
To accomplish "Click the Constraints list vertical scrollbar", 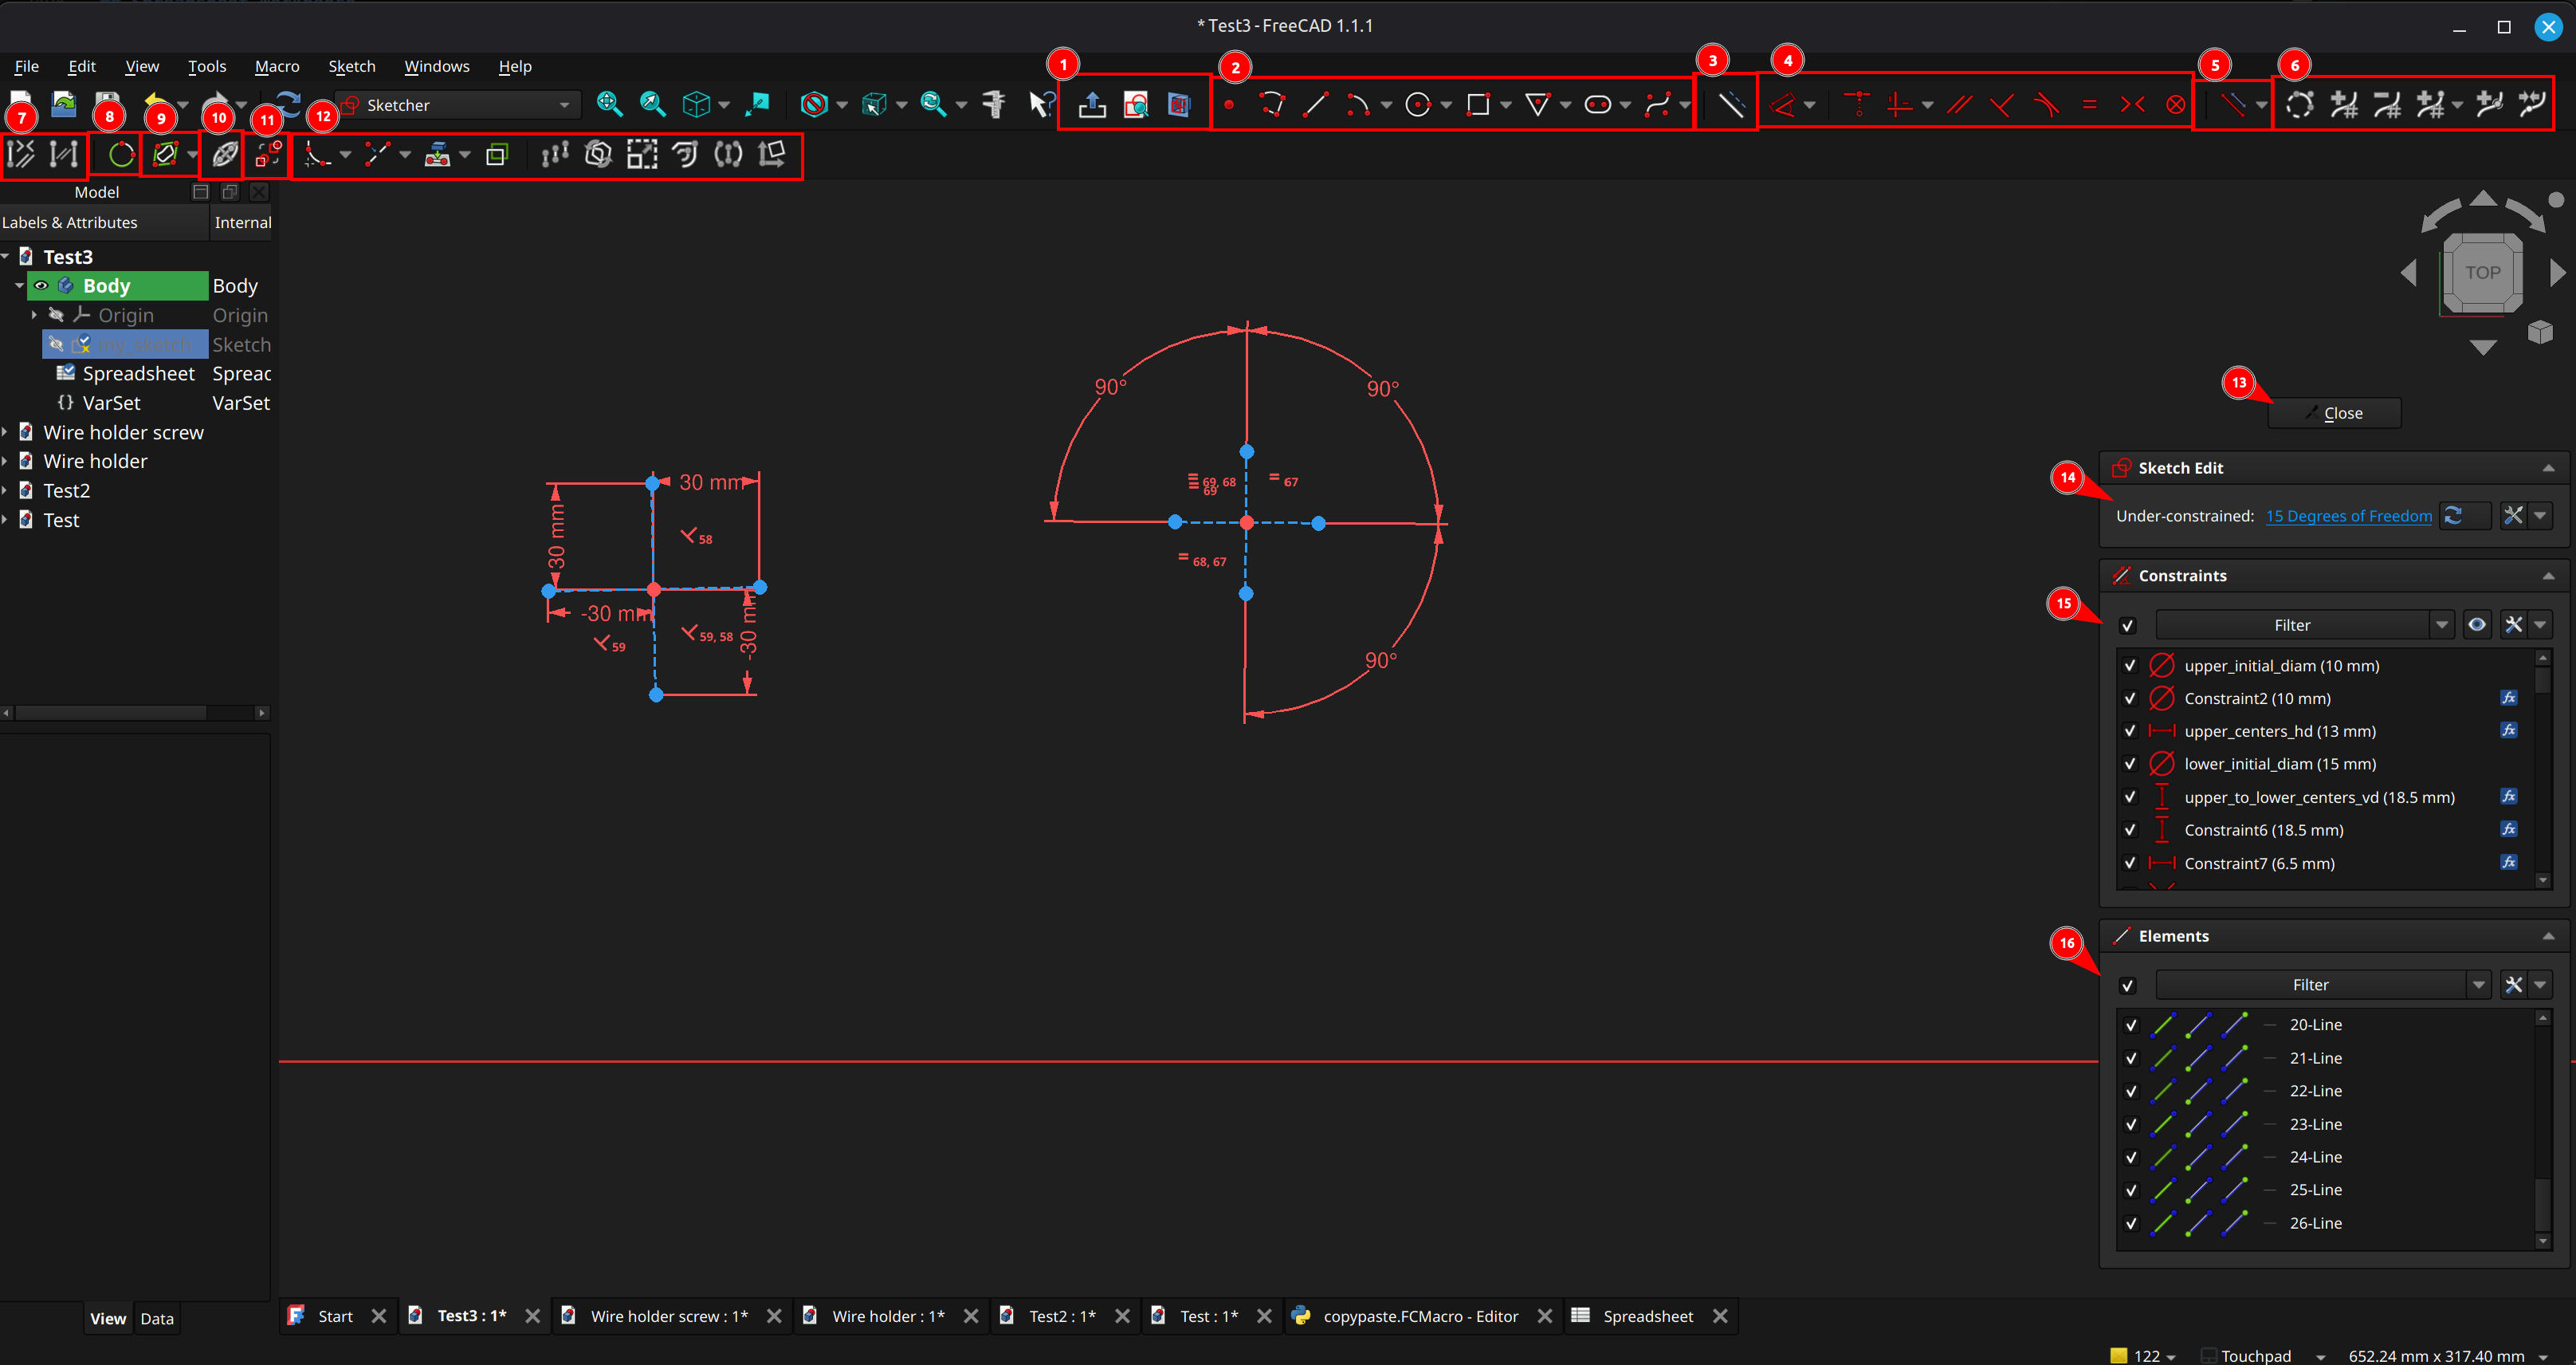I will click(2543, 768).
